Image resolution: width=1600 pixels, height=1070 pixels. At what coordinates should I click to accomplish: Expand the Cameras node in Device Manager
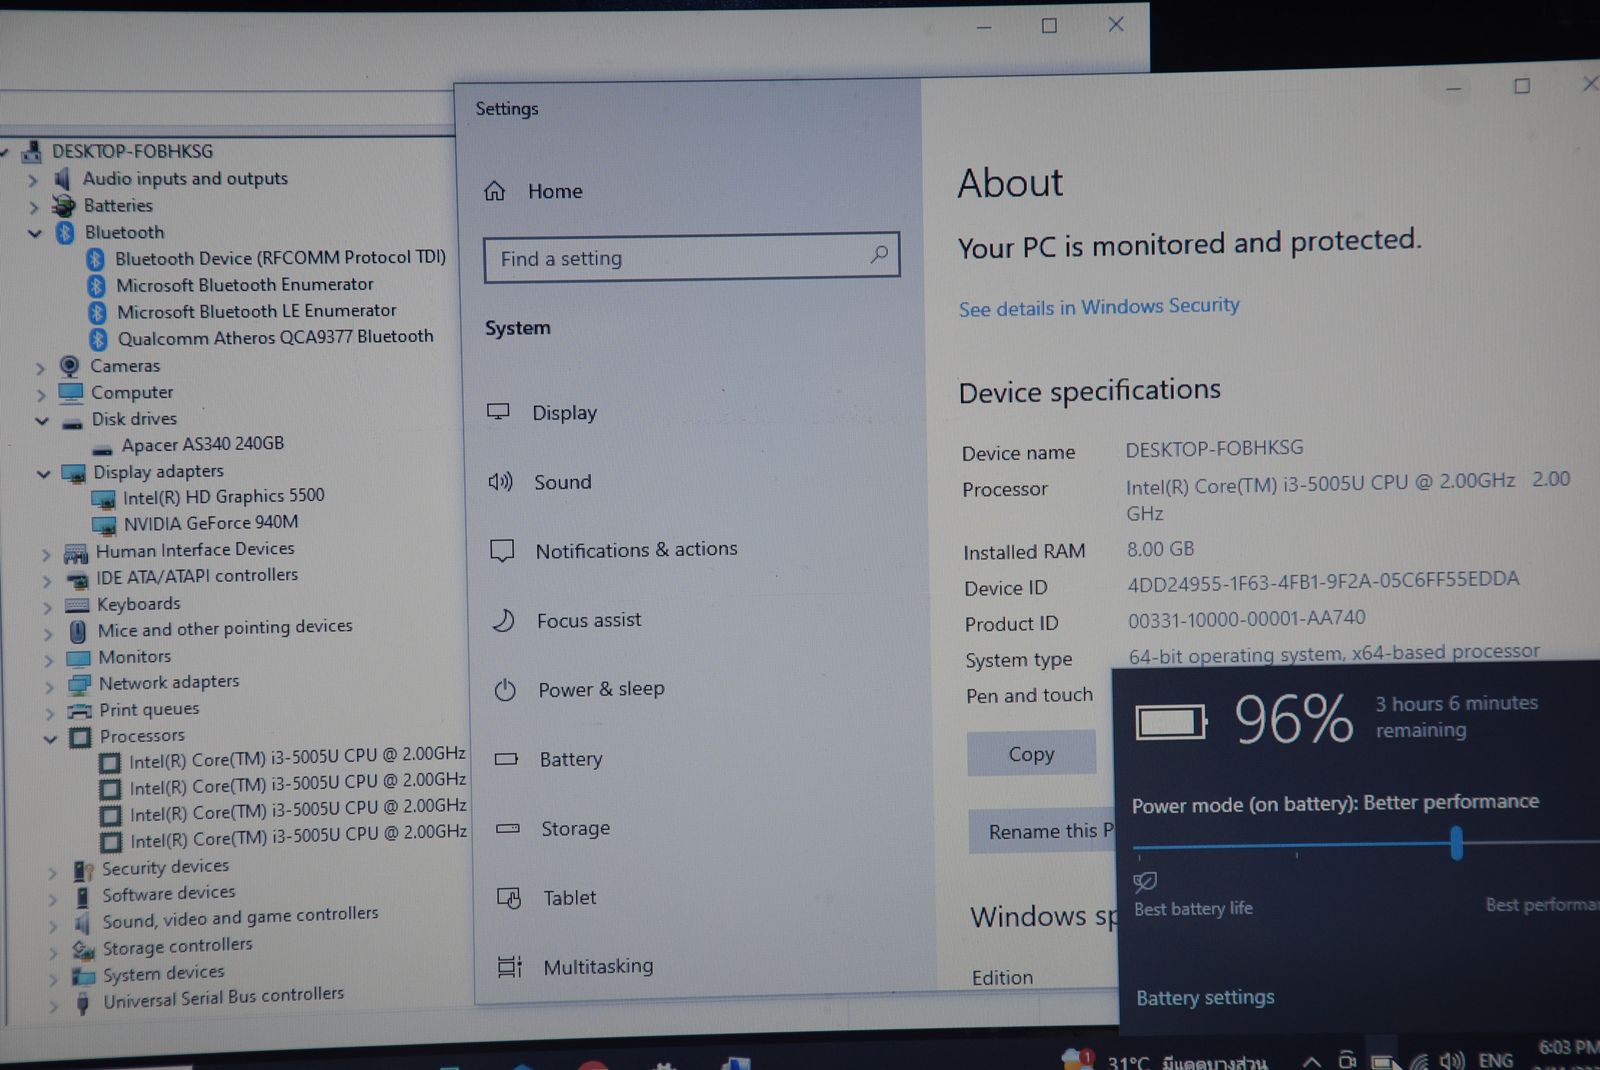click(40, 368)
